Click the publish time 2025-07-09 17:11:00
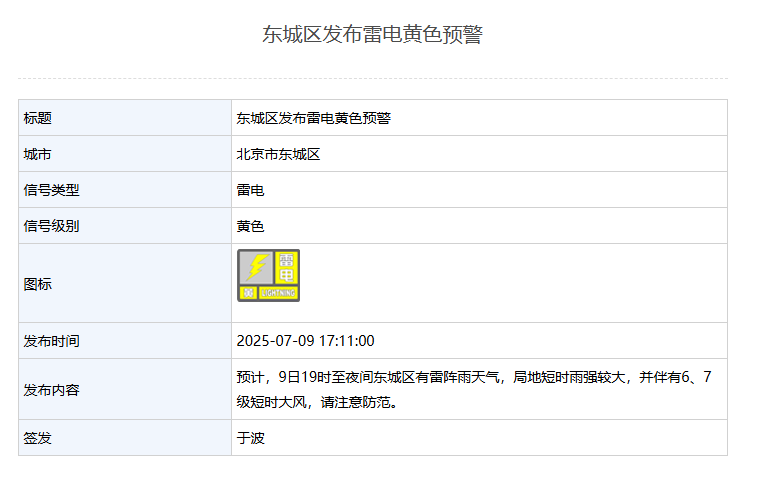 305,341
